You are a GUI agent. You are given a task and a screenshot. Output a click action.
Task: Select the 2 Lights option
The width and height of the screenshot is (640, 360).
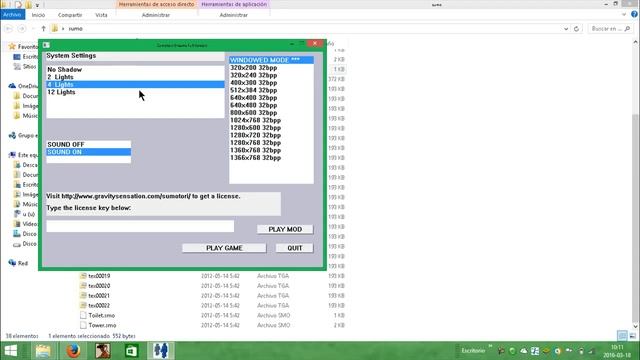tap(135, 77)
